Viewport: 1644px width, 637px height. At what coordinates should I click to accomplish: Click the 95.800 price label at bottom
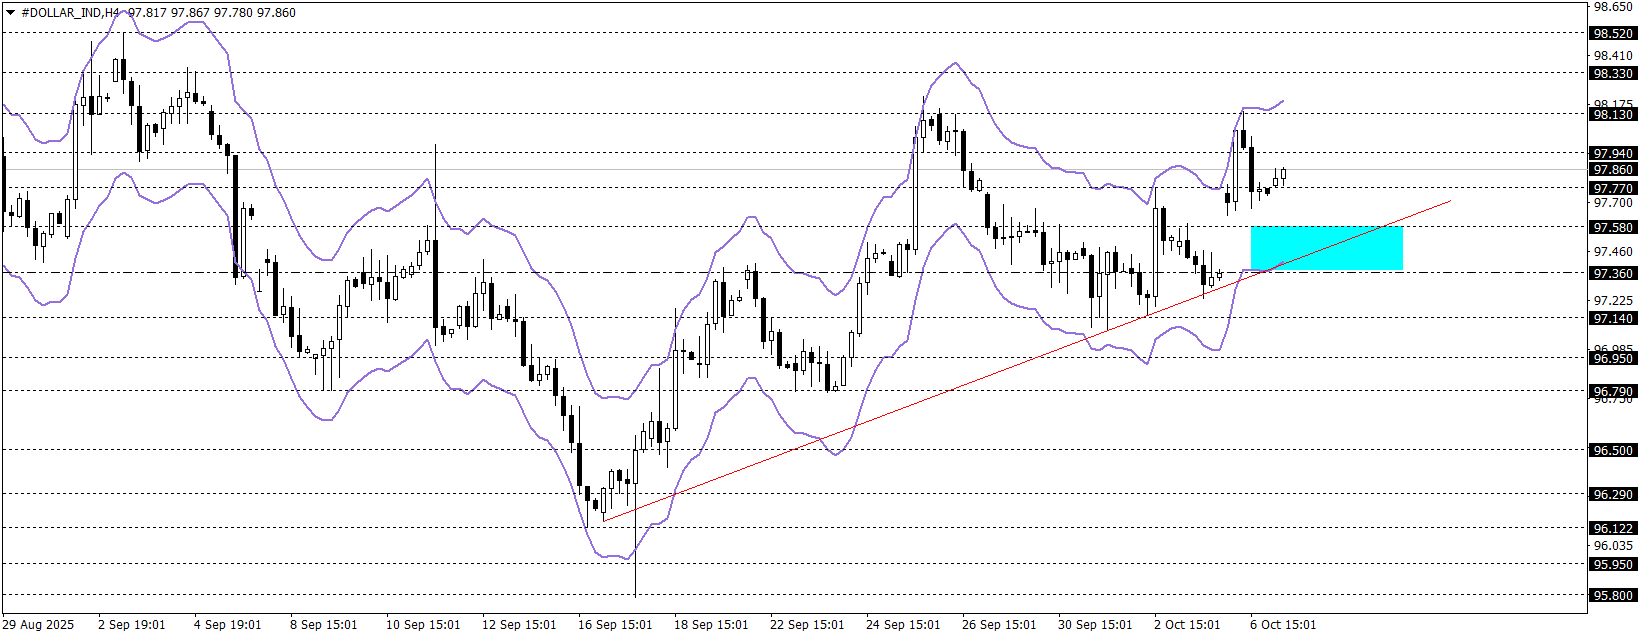coord(1613,596)
